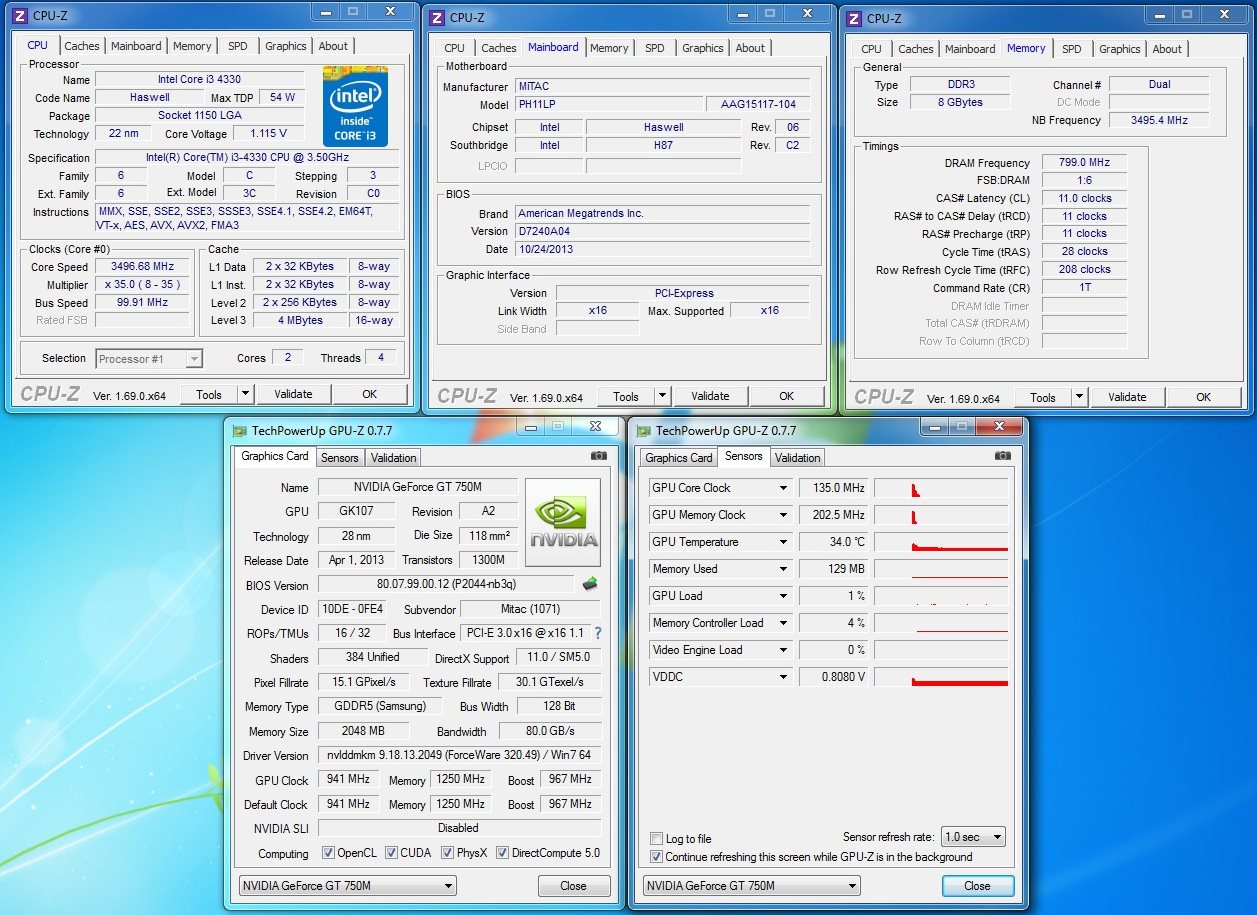Image resolution: width=1257 pixels, height=915 pixels.
Task: Switch to Caches tab in CPU-Z CPU window
Action: tap(82, 46)
